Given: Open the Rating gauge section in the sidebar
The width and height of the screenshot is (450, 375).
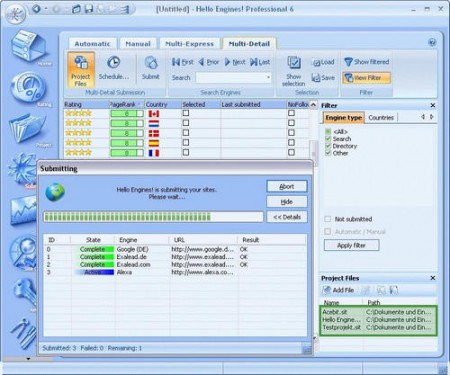Looking at the screenshot, I should 28,89.
